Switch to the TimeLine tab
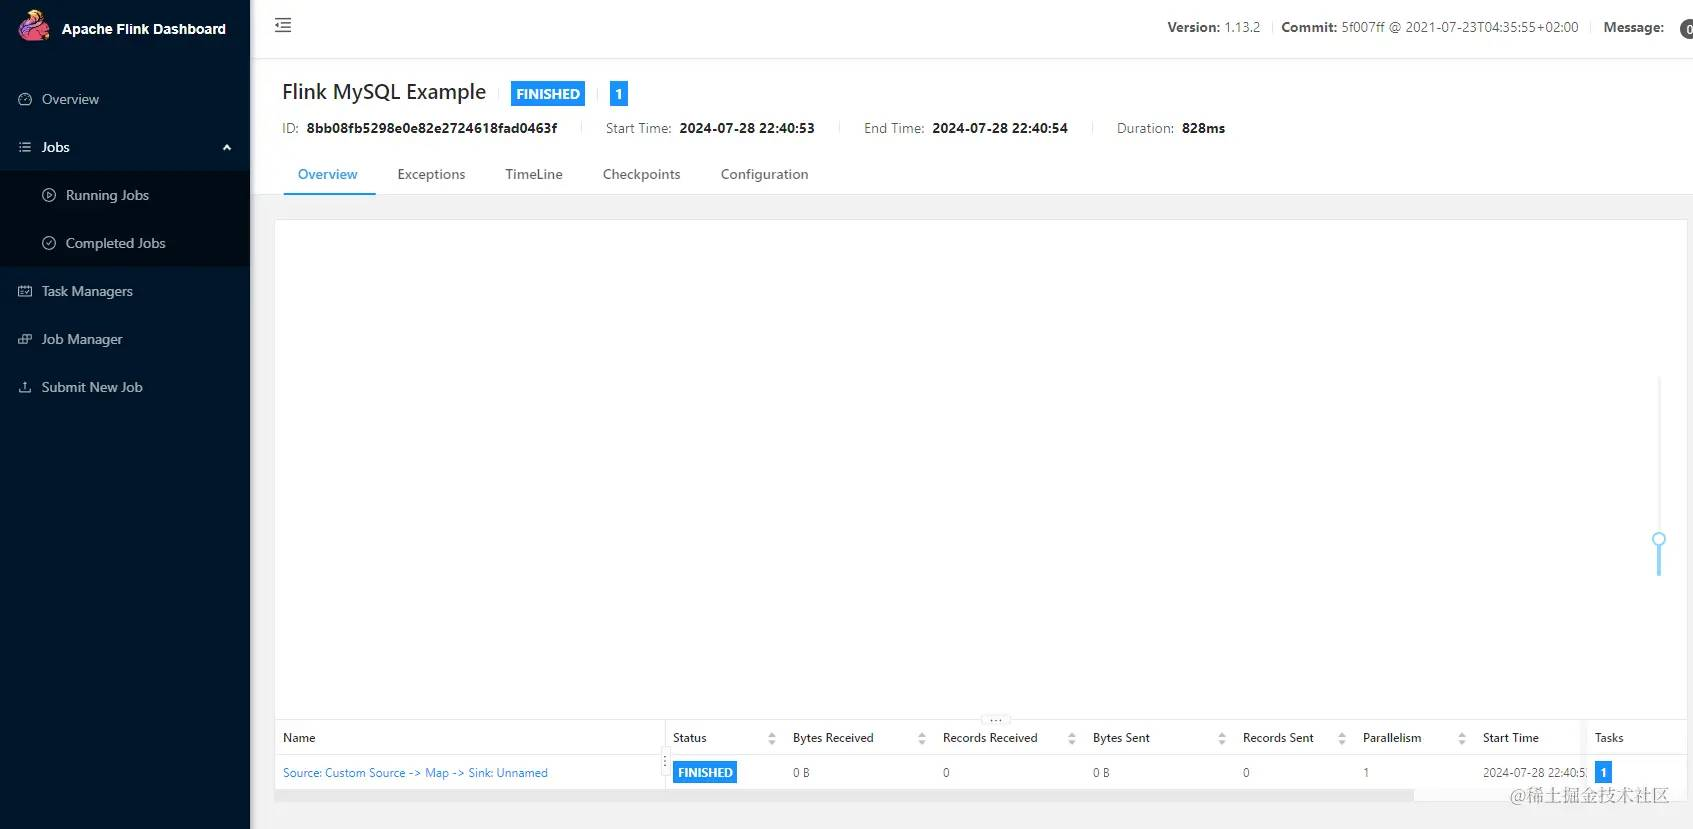This screenshot has height=829, width=1693. coord(534,174)
